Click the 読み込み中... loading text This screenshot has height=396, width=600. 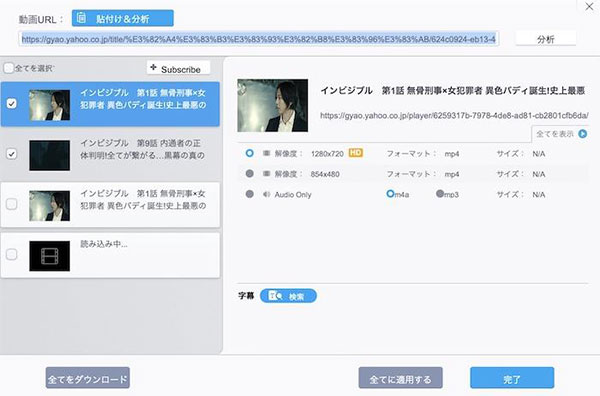click(x=104, y=244)
